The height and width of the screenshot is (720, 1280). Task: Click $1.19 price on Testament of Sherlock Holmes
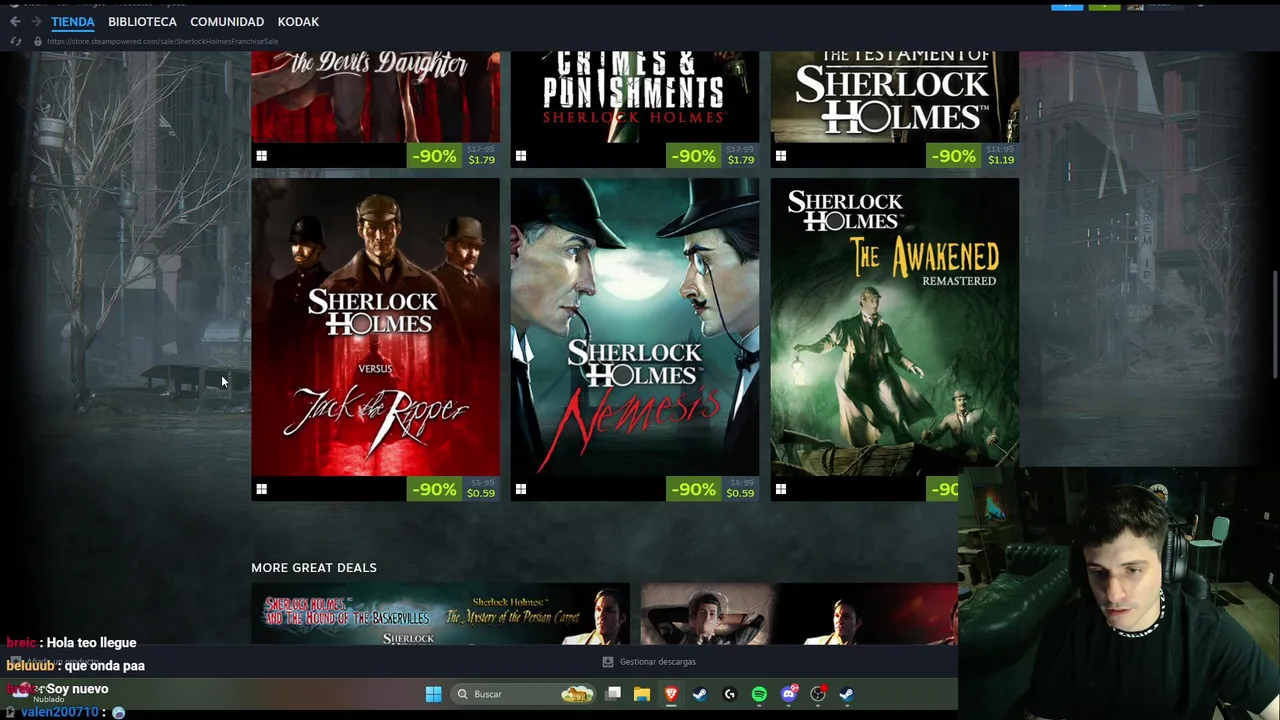point(1001,160)
